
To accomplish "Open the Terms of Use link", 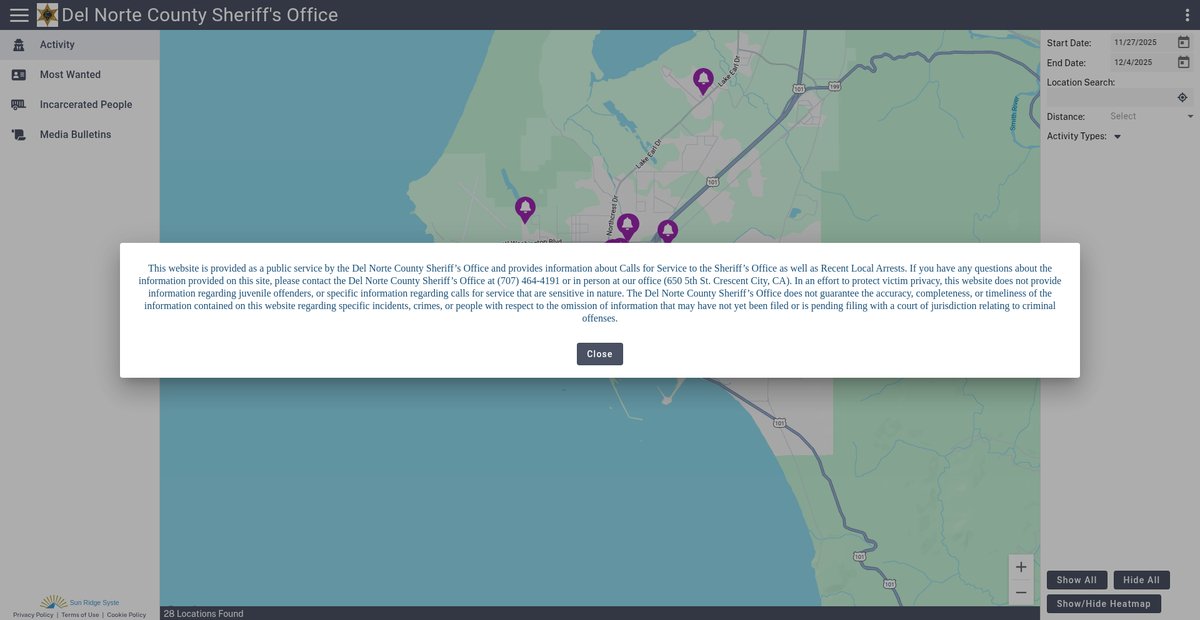I will pyautogui.click(x=80, y=615).
